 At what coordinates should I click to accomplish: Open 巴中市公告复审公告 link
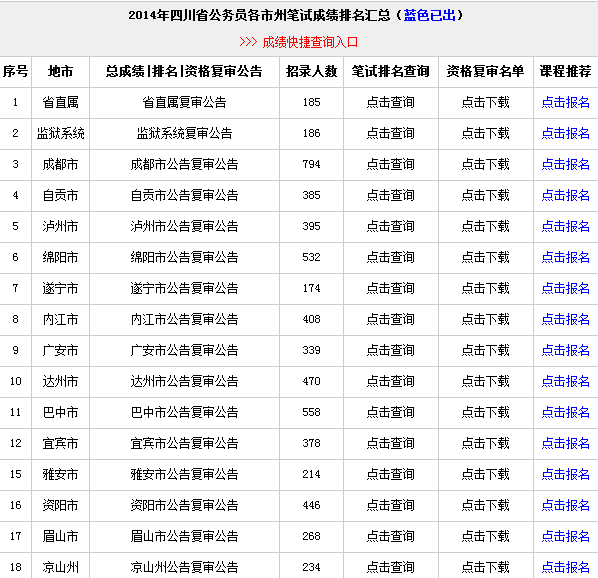tap(184, 412)
